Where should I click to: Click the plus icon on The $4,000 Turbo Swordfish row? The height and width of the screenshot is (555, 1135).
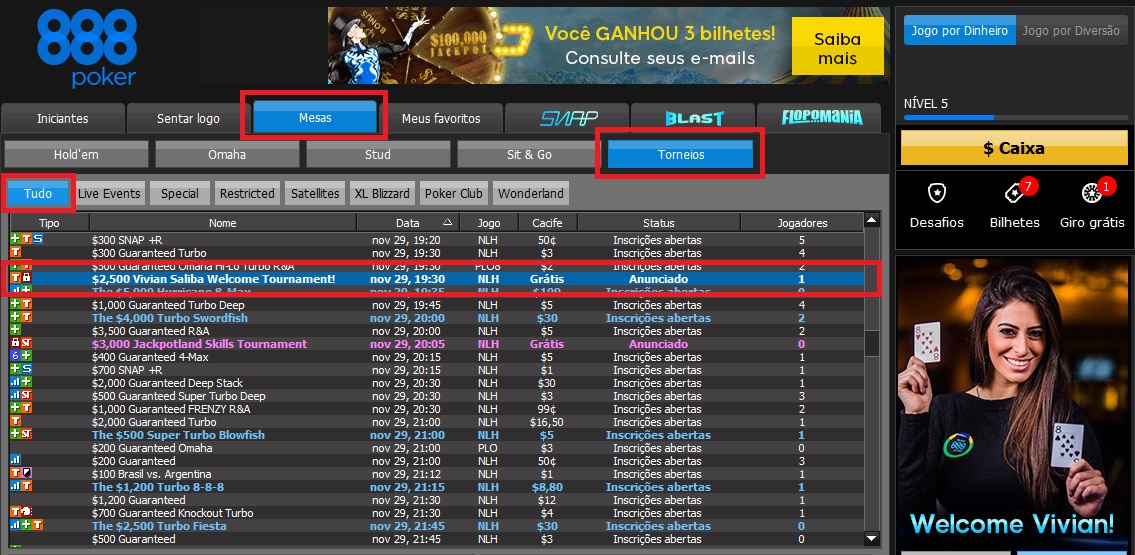click(15, 318)
